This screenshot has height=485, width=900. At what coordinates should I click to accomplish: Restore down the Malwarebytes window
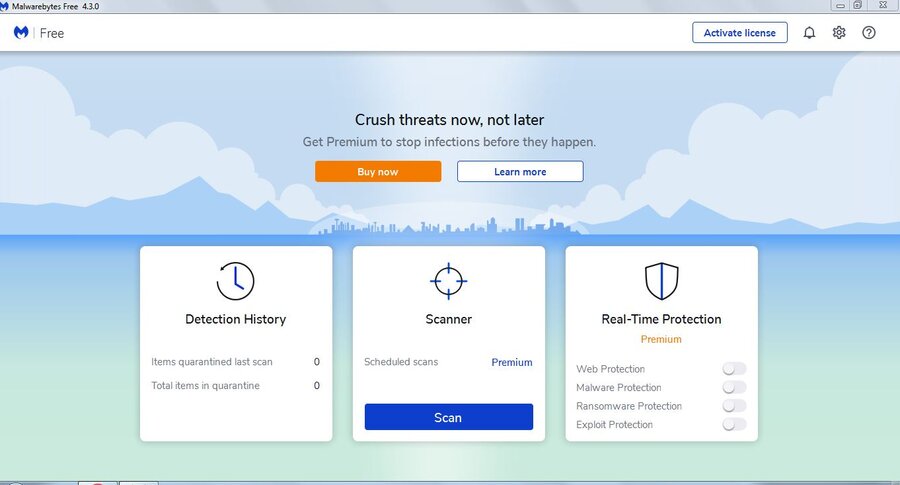tap(858, 6)
